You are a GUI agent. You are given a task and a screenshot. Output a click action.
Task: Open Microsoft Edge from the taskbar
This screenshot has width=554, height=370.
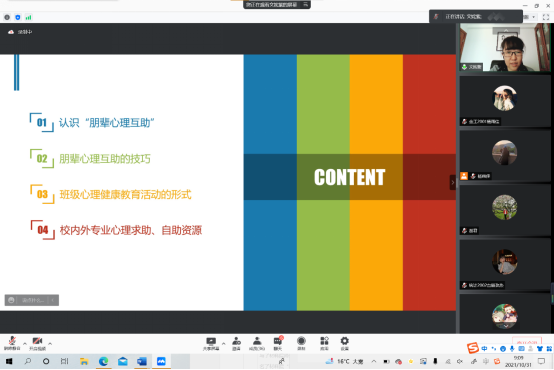click(103, 361)
